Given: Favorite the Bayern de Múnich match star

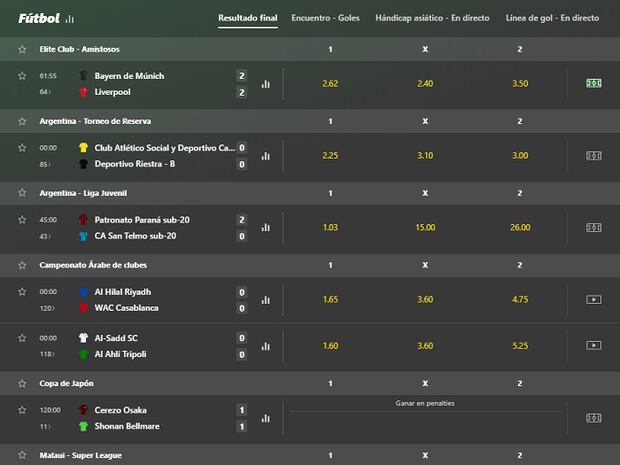Looking at the screenshot, I should point(21,76).
